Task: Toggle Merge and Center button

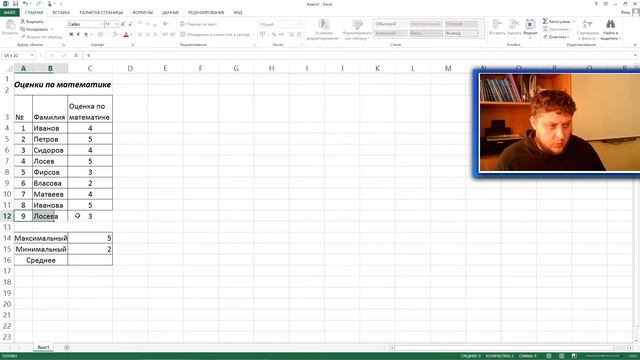Action: point(215,34)
